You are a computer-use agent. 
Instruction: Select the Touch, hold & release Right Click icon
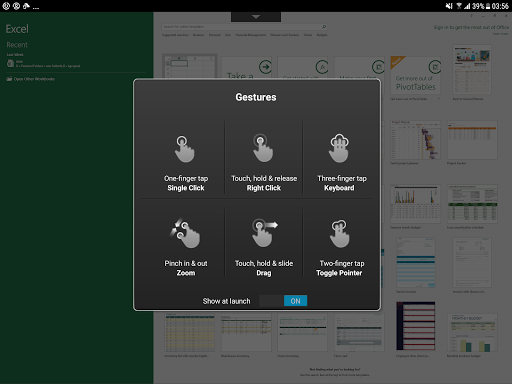tap(263, 148)
